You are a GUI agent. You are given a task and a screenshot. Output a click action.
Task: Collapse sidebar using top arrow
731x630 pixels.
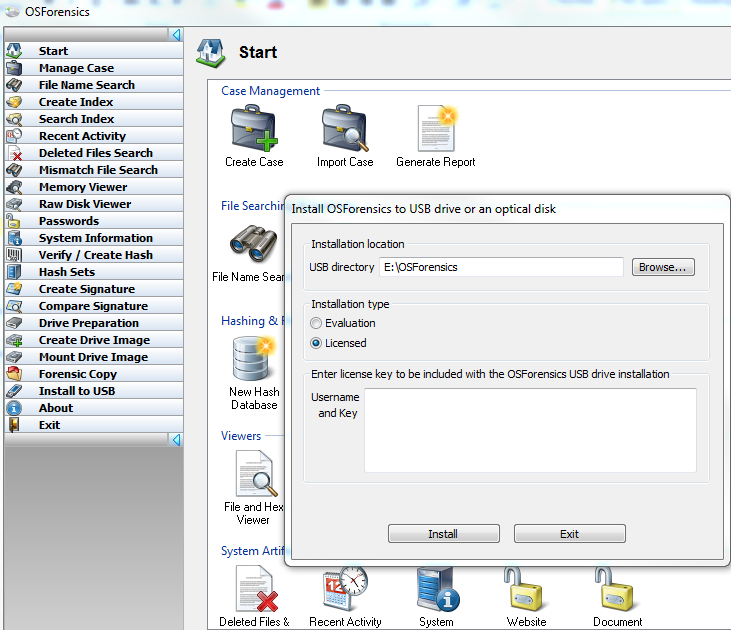[x=176, y=35]
